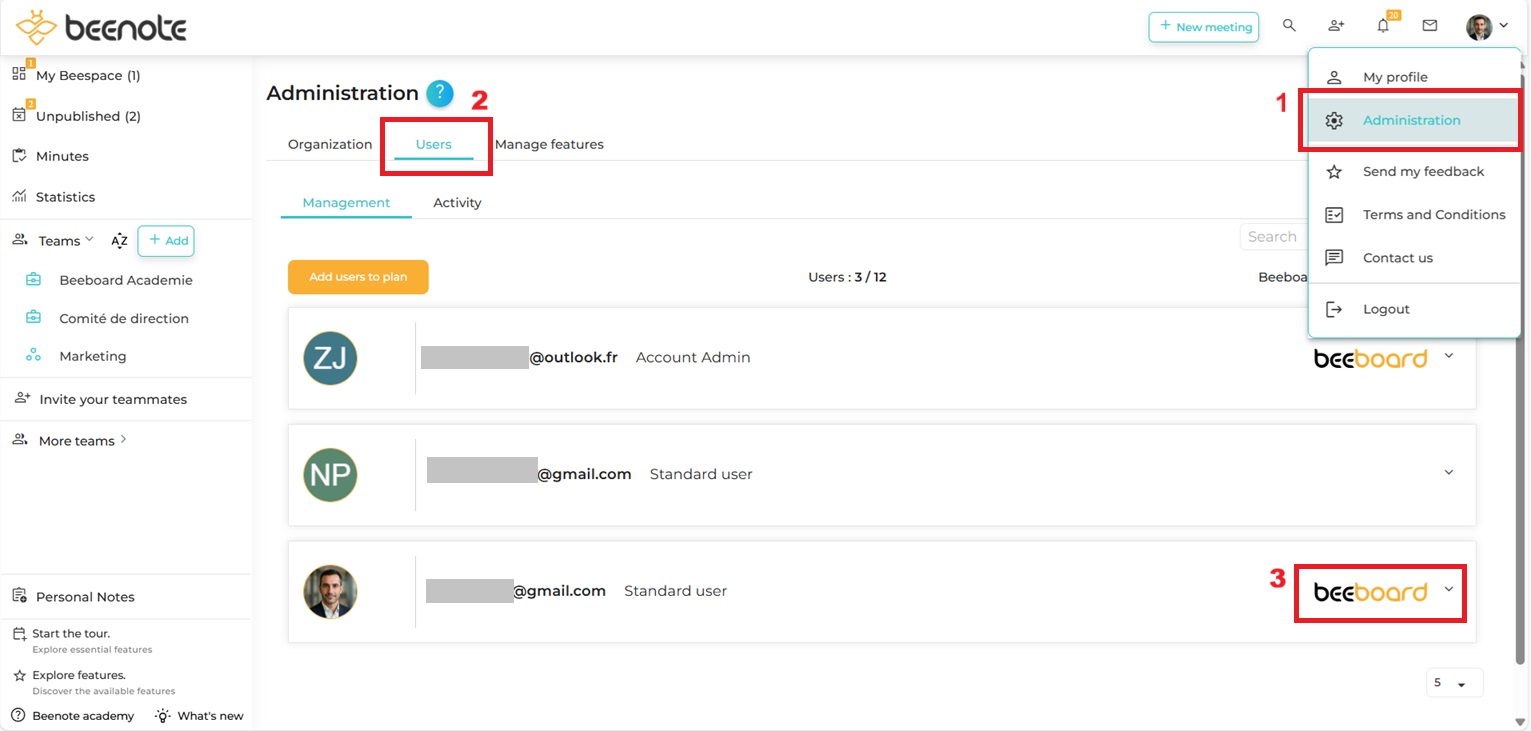Open the rows-per-page dropdown showing 5
The width and height of the screenshot is (1531, 731).
1454,683
